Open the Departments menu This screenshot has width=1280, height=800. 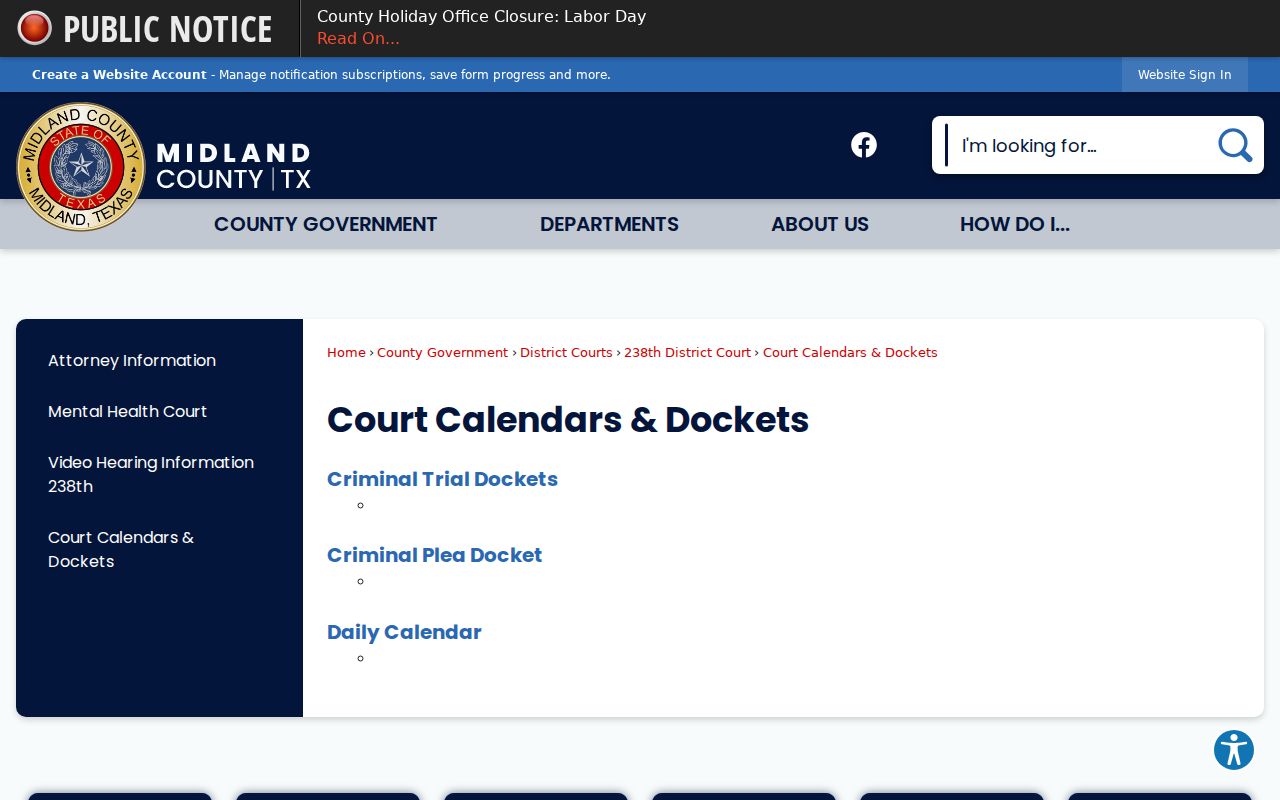(609, 224)
